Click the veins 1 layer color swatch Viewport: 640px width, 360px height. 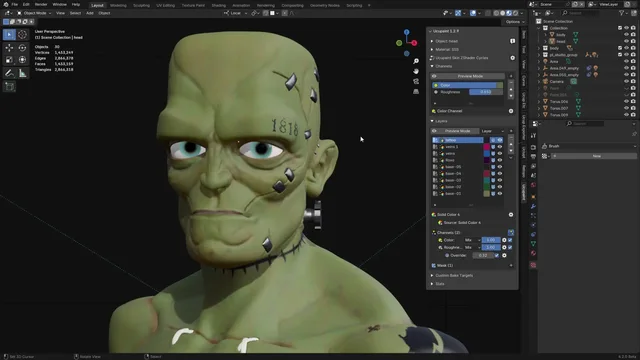(487, 147)
